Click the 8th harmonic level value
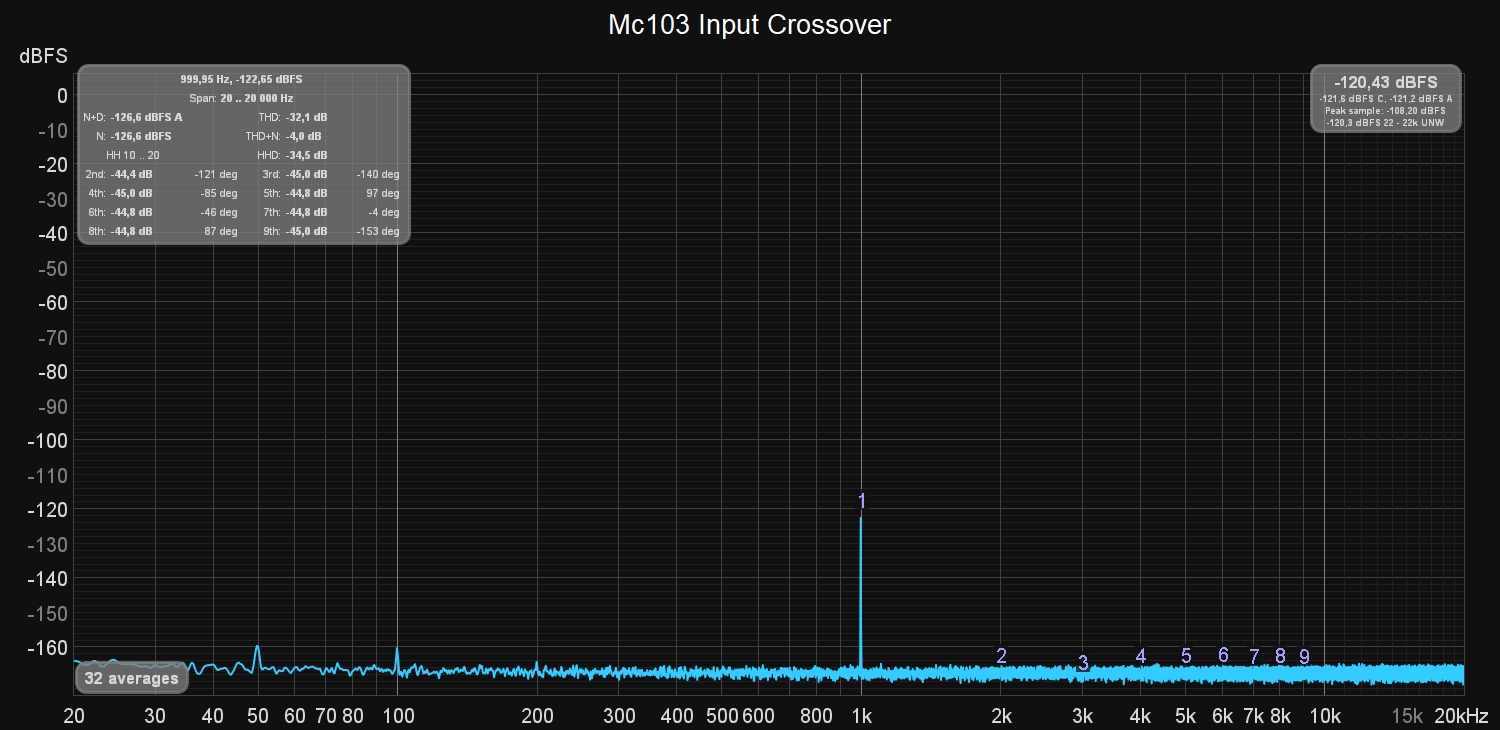 (132, 231)
